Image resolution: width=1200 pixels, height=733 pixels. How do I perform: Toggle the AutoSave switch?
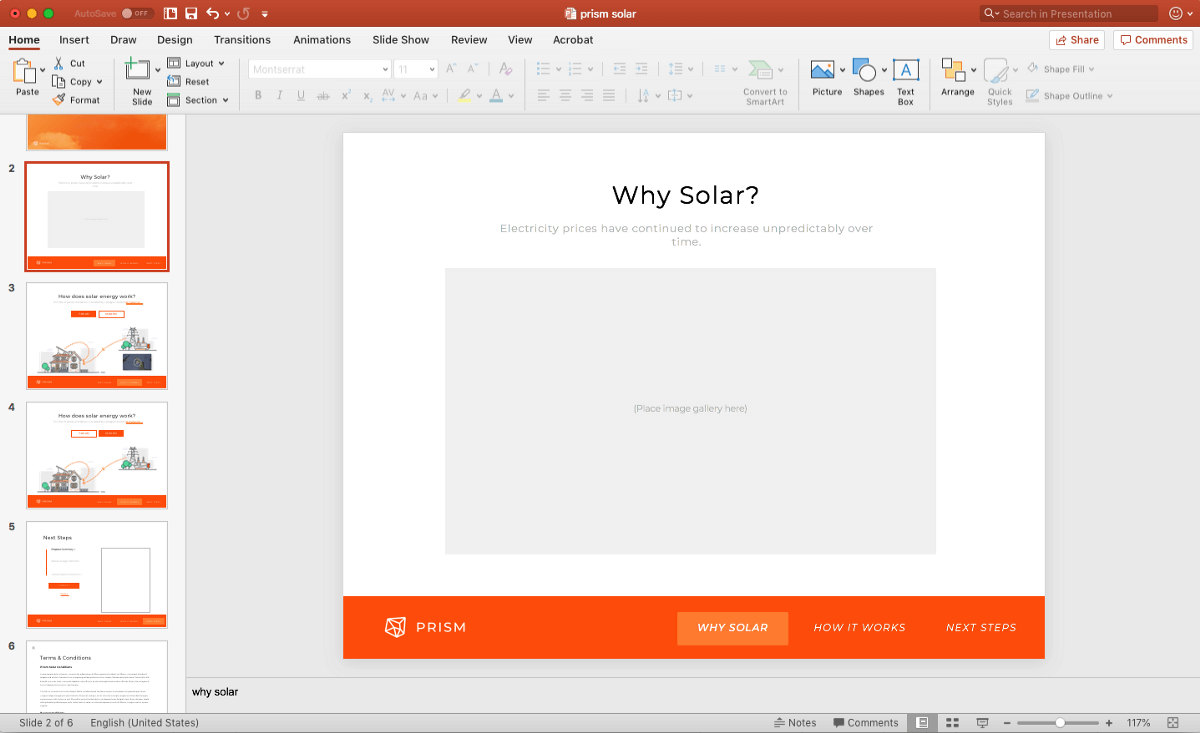point(136,13)
